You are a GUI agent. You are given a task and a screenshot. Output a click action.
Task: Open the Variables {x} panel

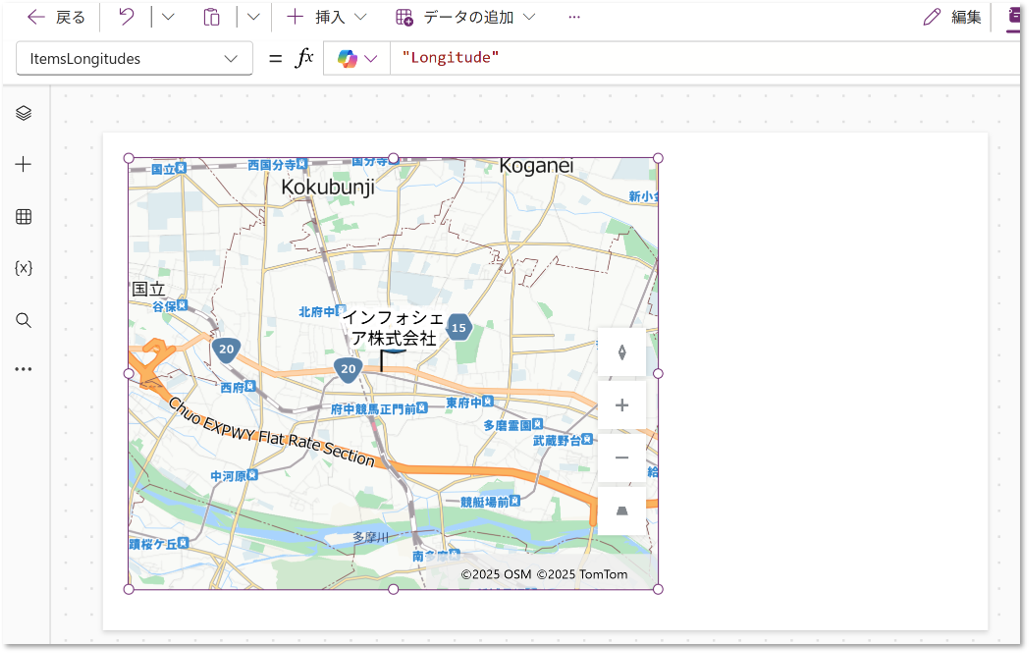pos(24,268)
